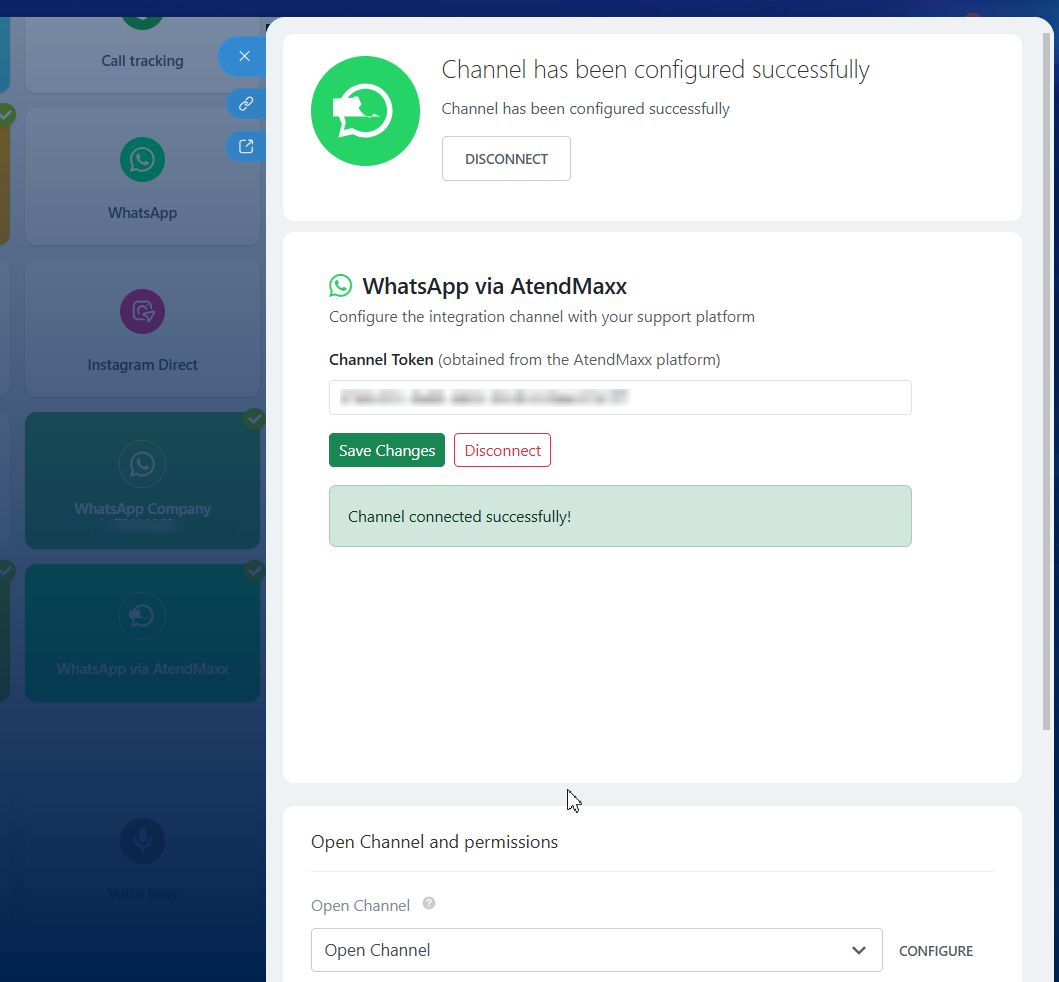Select the WhatsApp channel tile icon
1059x982 pixels.
[x=142, y=160]
